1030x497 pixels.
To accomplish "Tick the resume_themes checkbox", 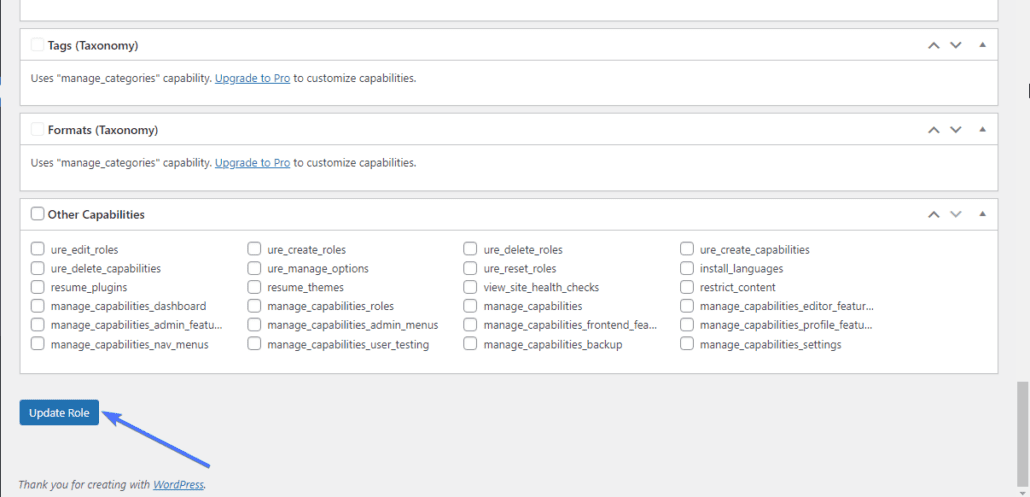I will coord(254,287).
